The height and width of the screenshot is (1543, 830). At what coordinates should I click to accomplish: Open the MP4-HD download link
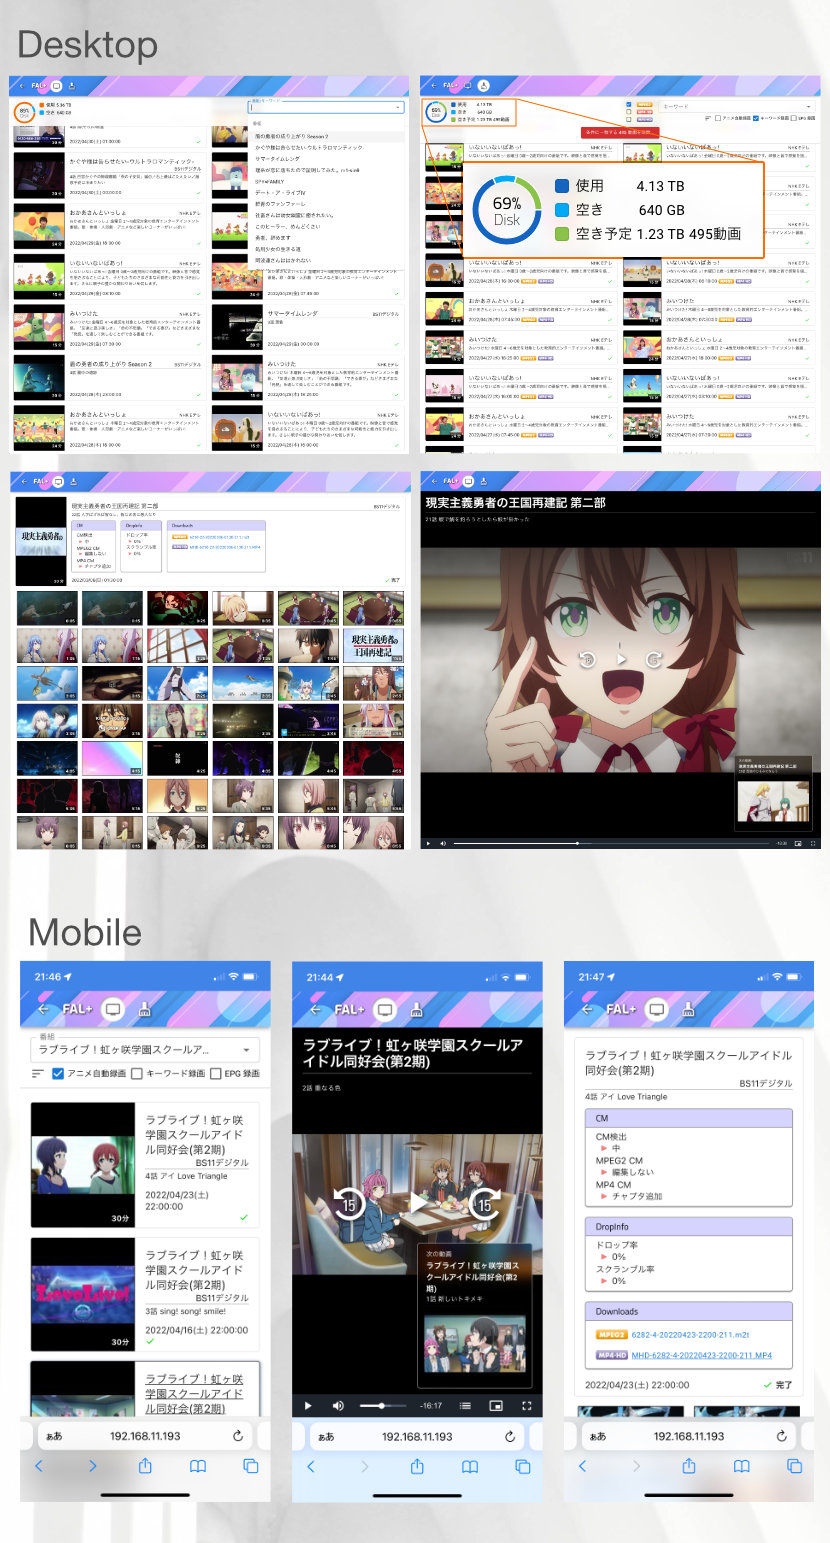tap(702, 1355)
